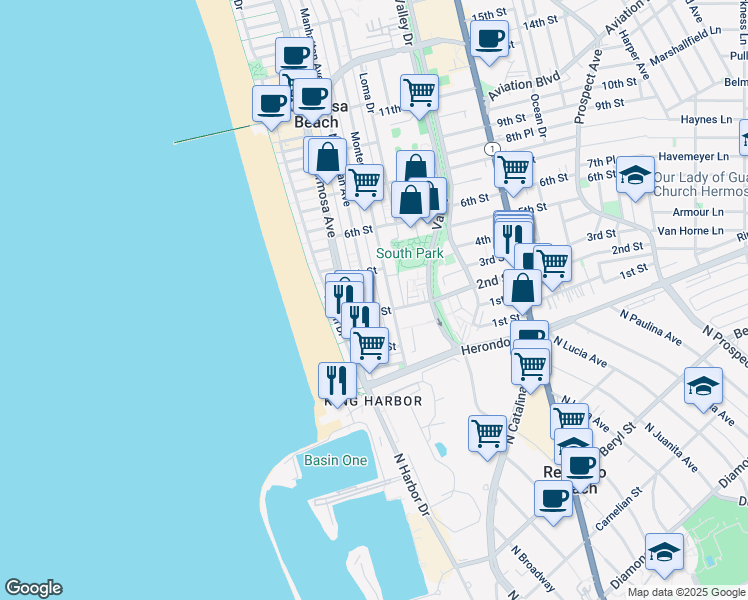
Task: Open the lowest cafe marker below Redondo Beach
Action: (x=553, y=501)
